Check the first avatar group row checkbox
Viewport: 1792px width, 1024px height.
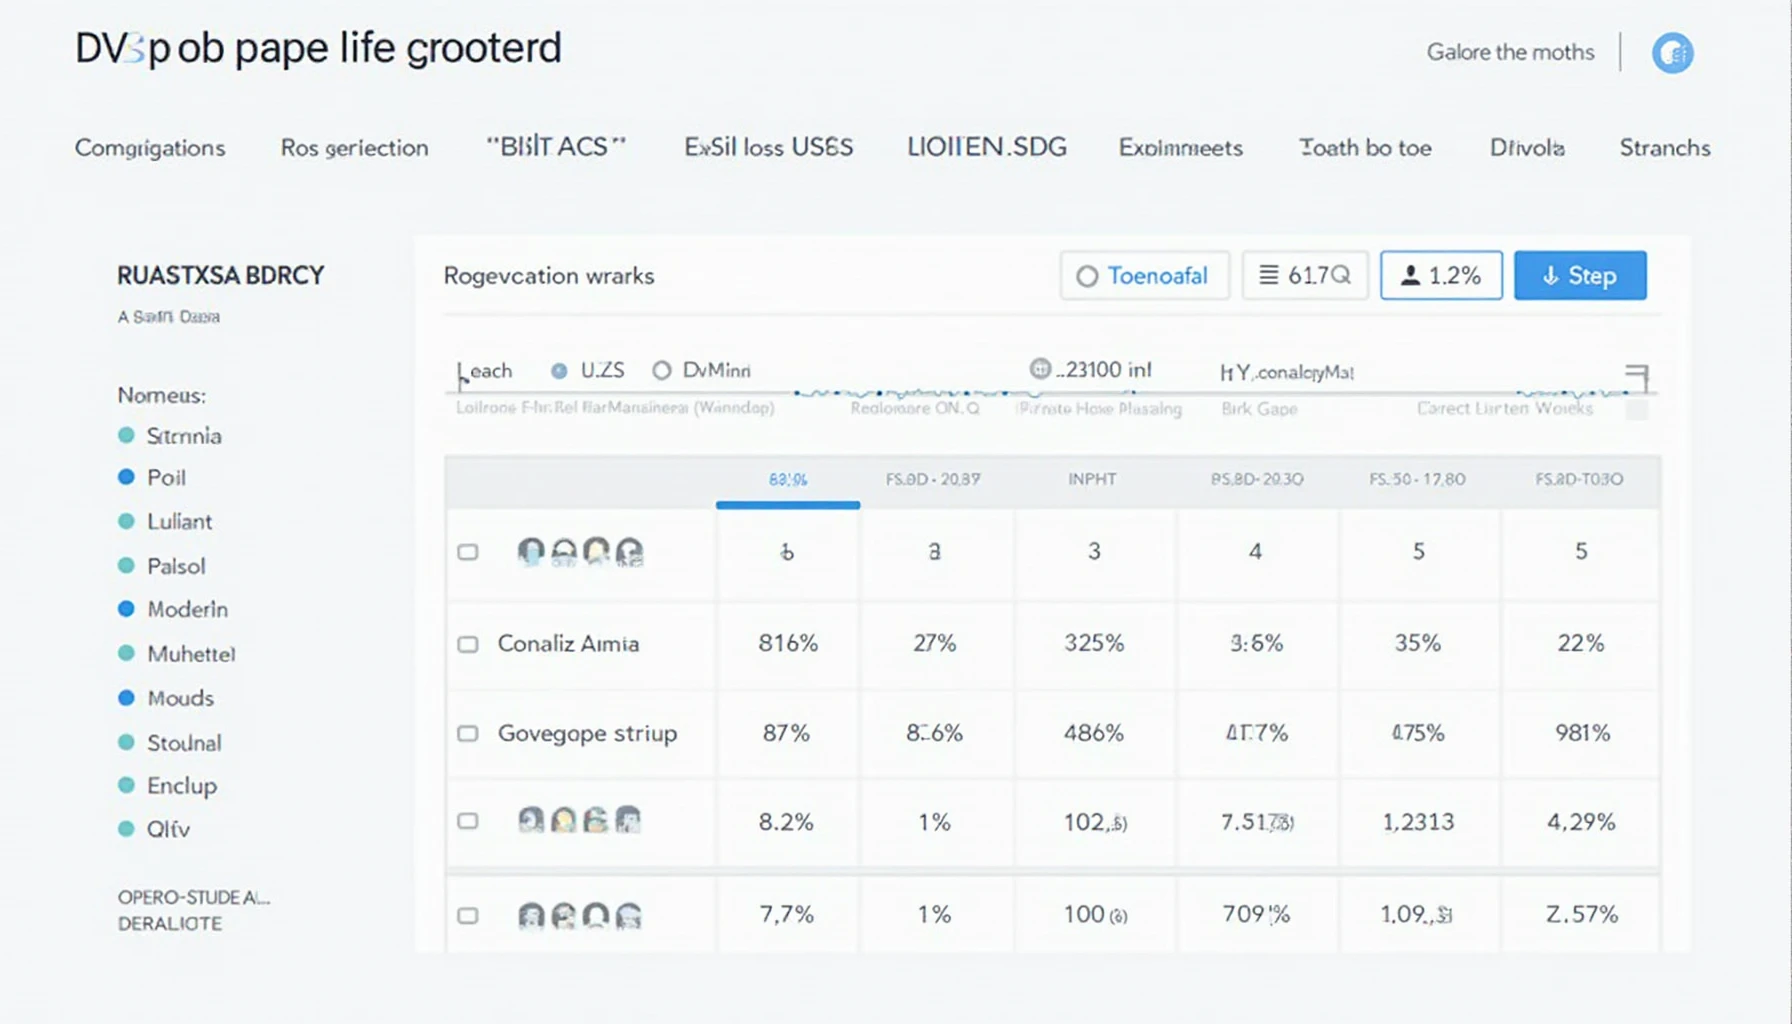pyautogui.click(x=468, y=552)
